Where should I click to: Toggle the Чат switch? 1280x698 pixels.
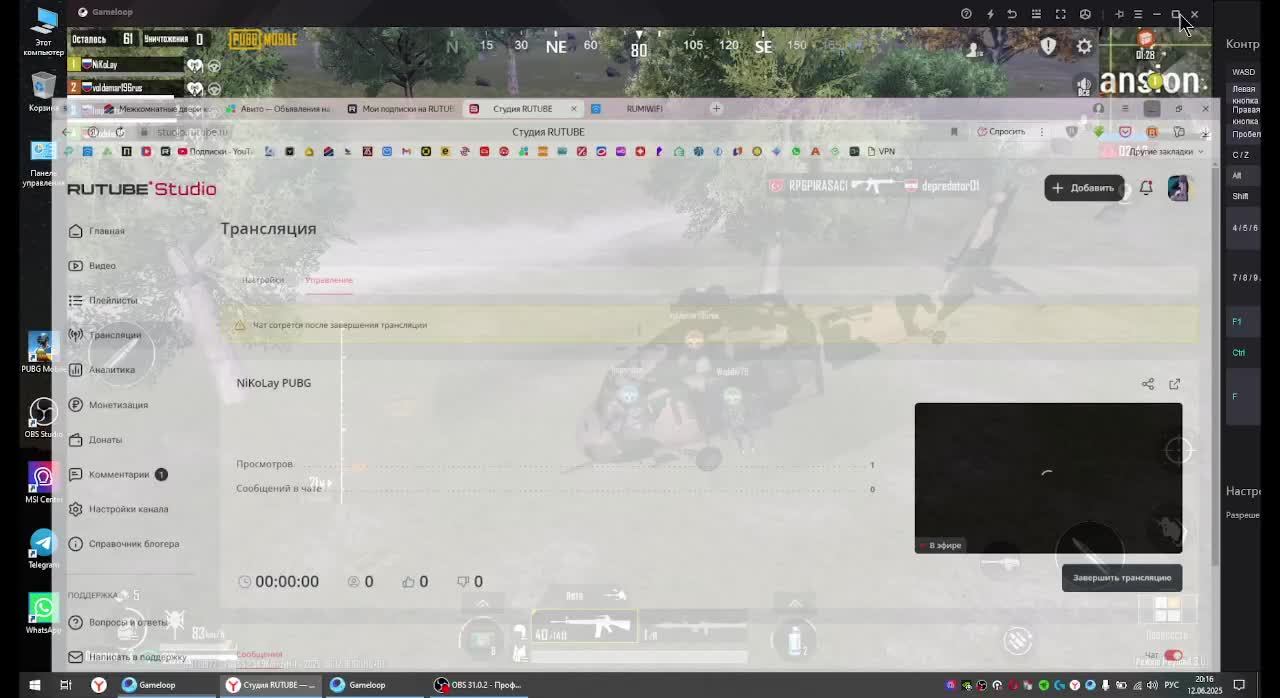[x=1173, y=656]
